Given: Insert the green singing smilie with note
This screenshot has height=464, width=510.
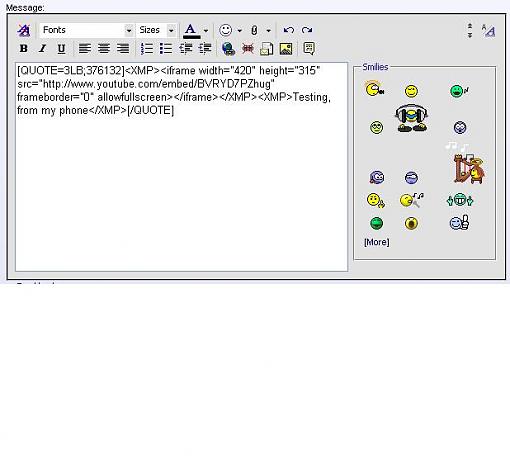Looking at the screenshot, I should [459, 91].
